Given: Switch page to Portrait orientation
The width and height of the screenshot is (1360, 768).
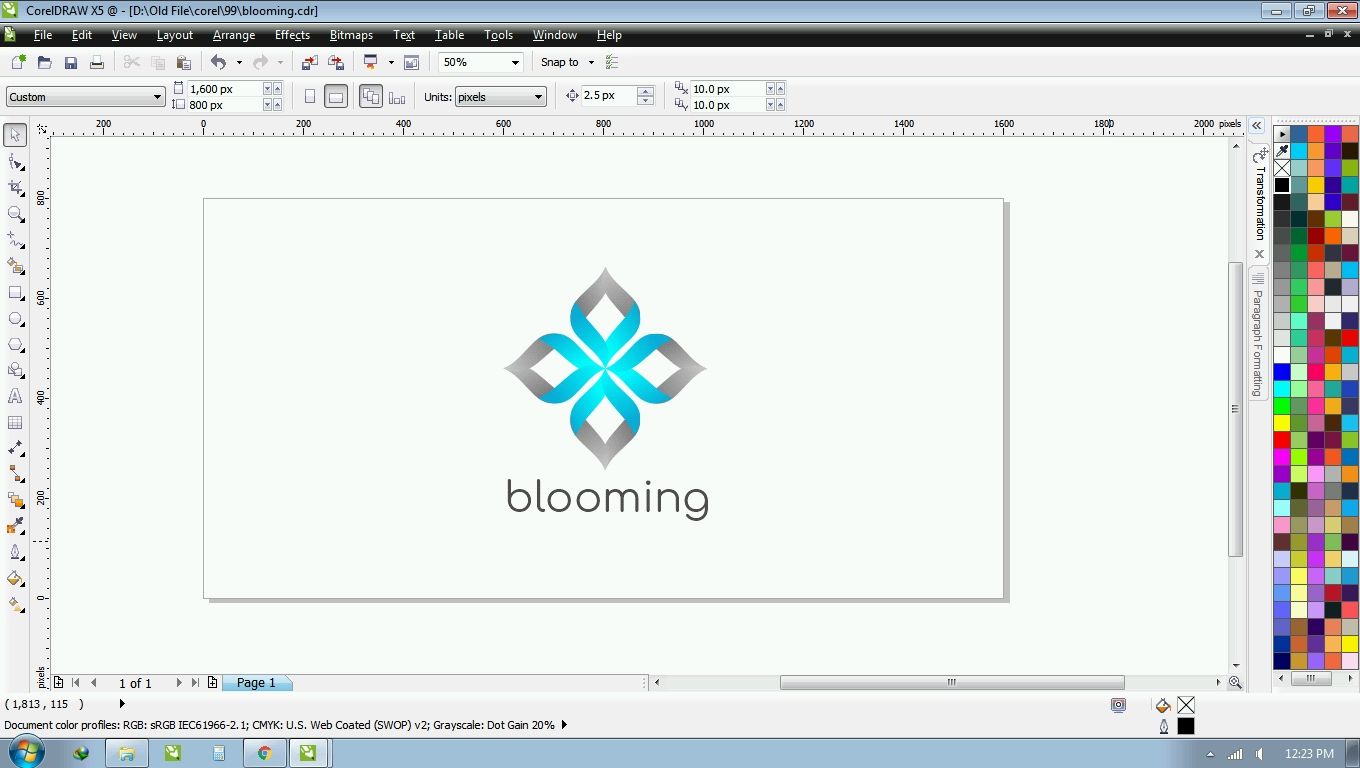Looking at the screenshot, I should click(309, 97).
